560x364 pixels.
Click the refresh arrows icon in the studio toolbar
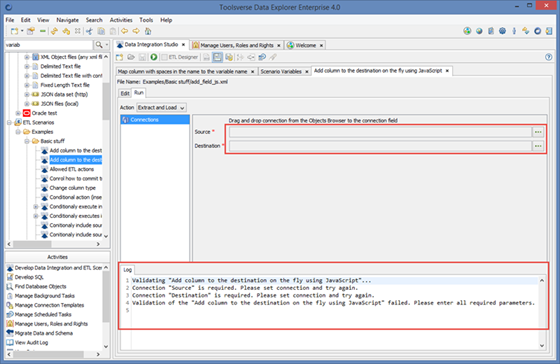pyautogui.click(x=262, y=57)
